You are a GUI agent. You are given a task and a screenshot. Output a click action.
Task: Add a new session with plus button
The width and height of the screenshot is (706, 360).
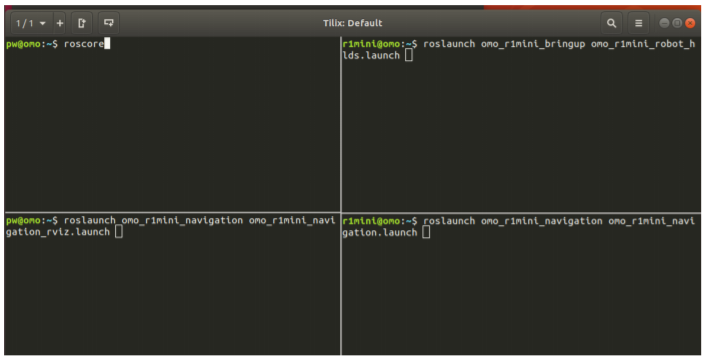(x=60, y=23)
